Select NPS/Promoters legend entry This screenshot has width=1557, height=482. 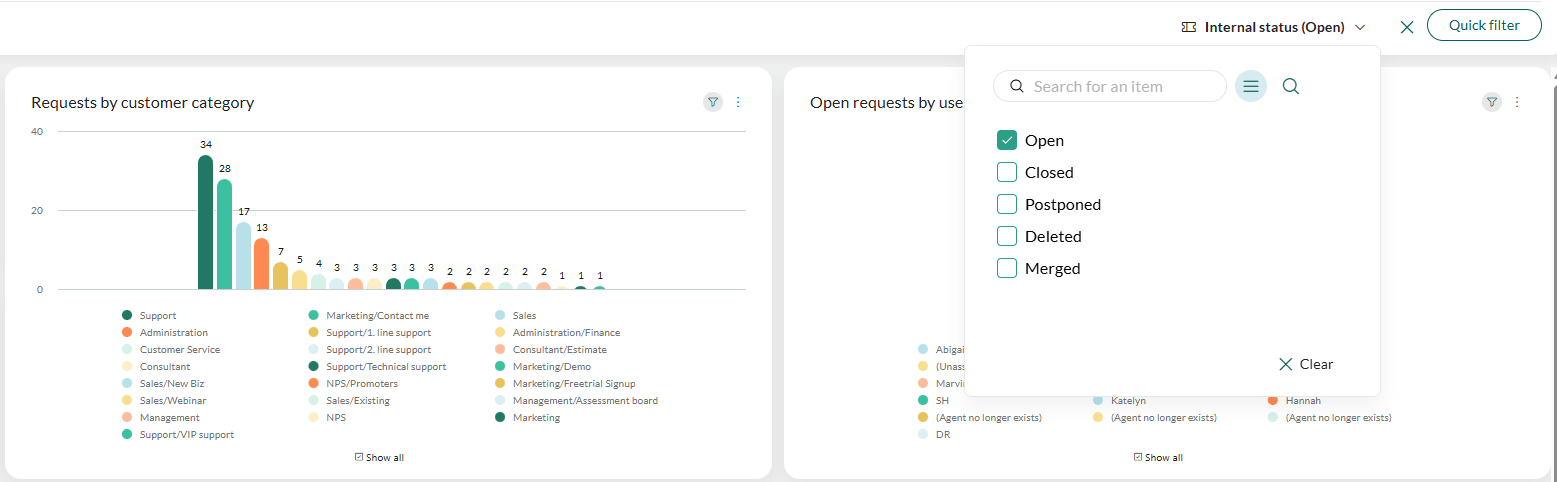click(x=354, y=384)
